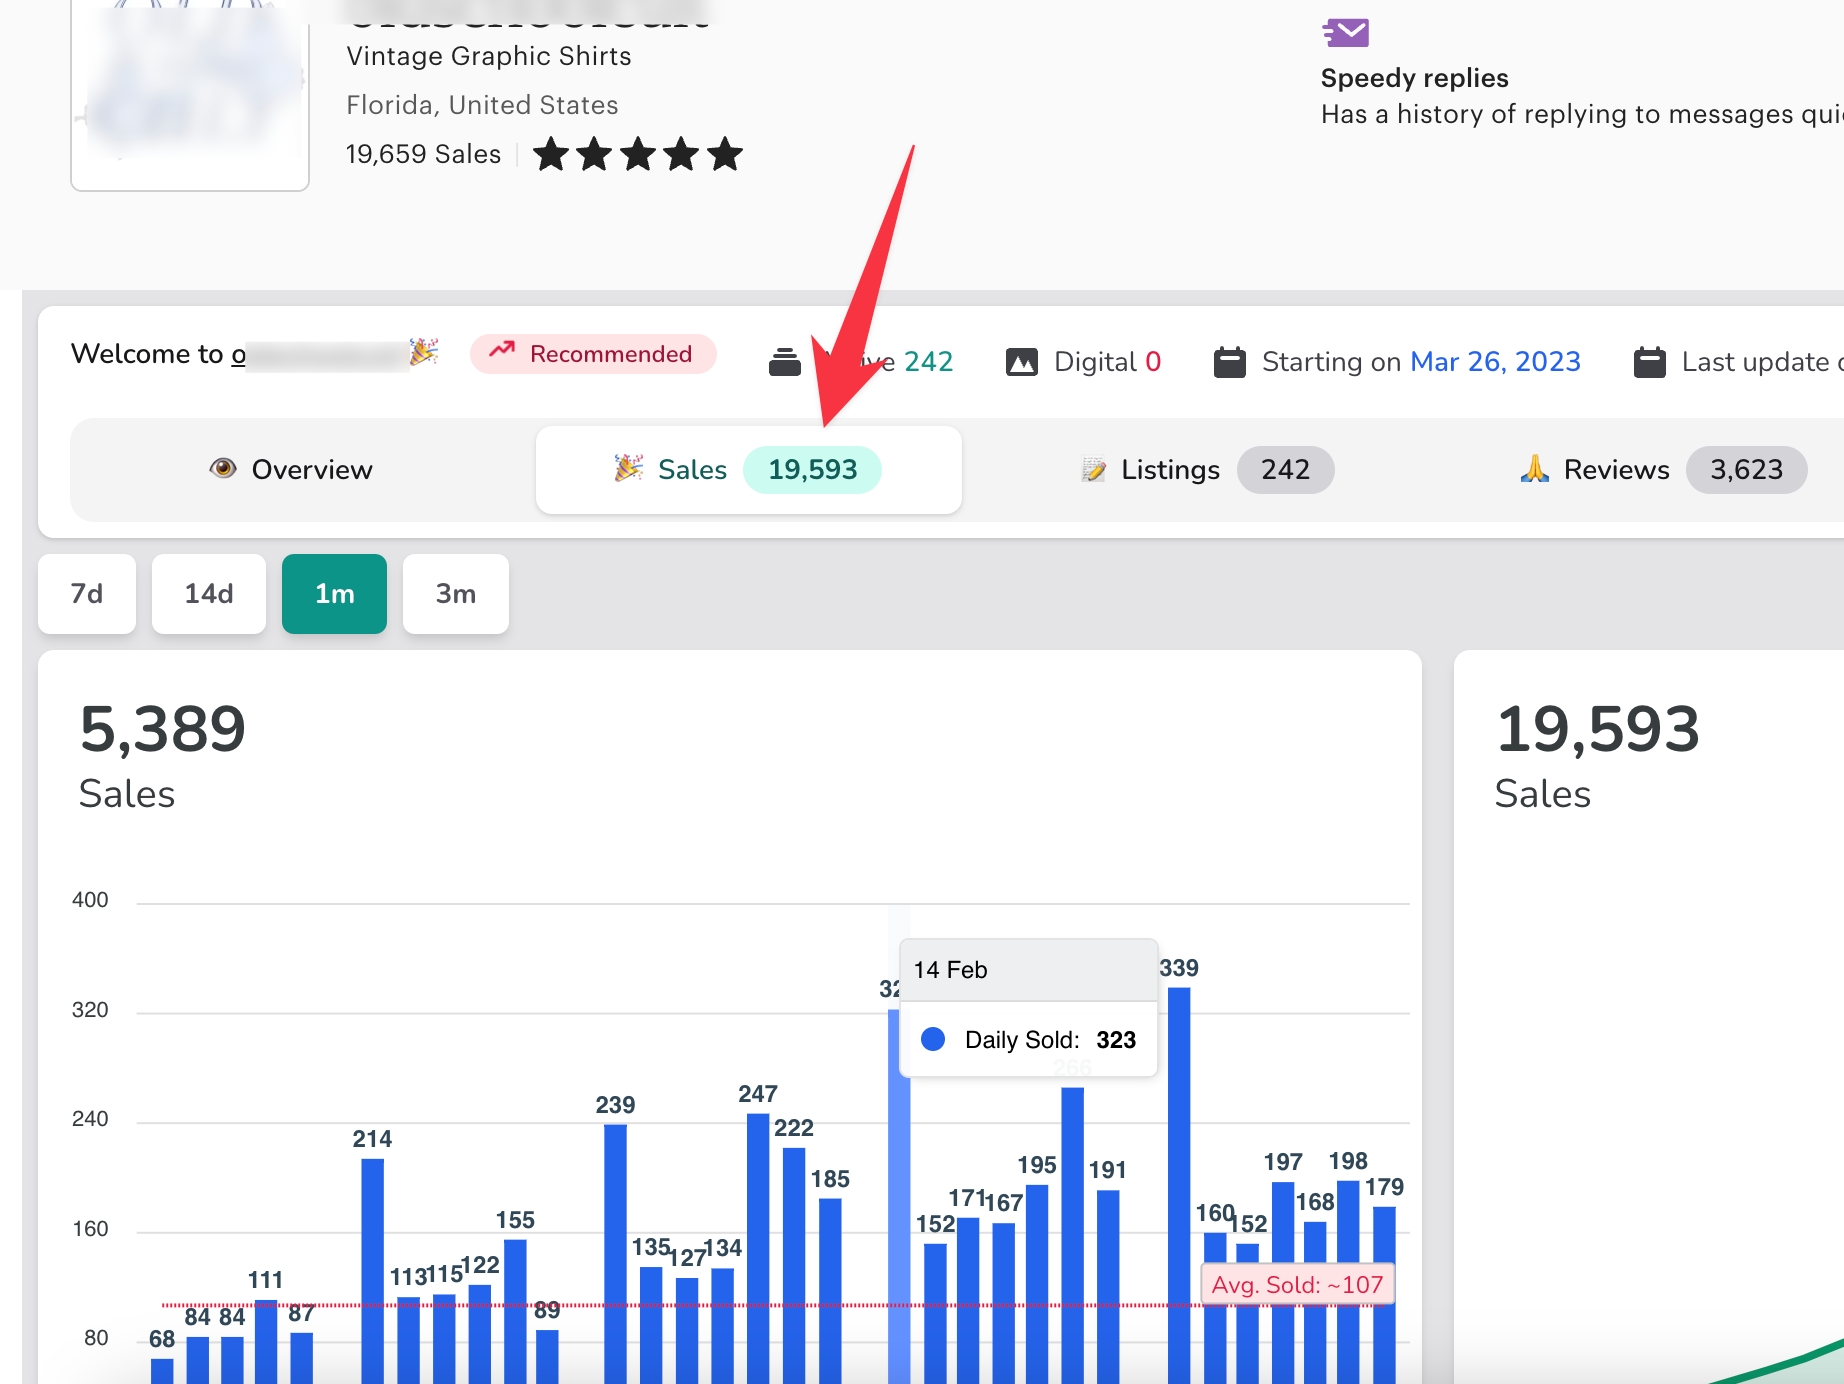The width and height of the screenshot is (1844, 1384).
Task: Click the tallest chart bar labeled 339
Action: 1179,1180
